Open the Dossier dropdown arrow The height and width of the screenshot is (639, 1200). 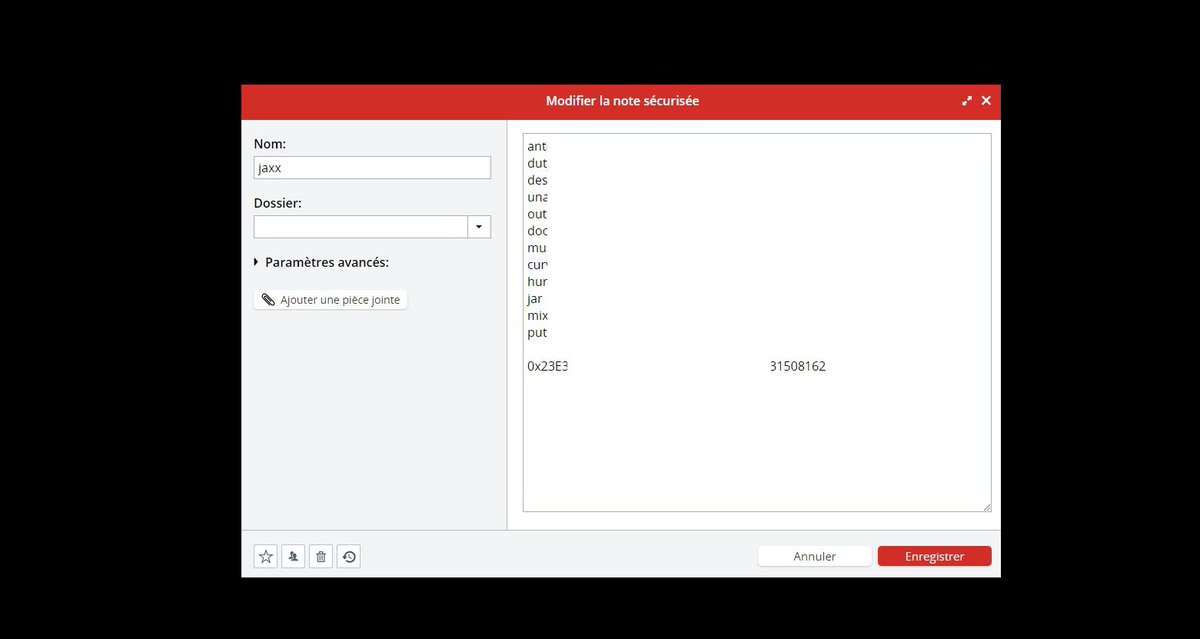[x=479, y=227]
